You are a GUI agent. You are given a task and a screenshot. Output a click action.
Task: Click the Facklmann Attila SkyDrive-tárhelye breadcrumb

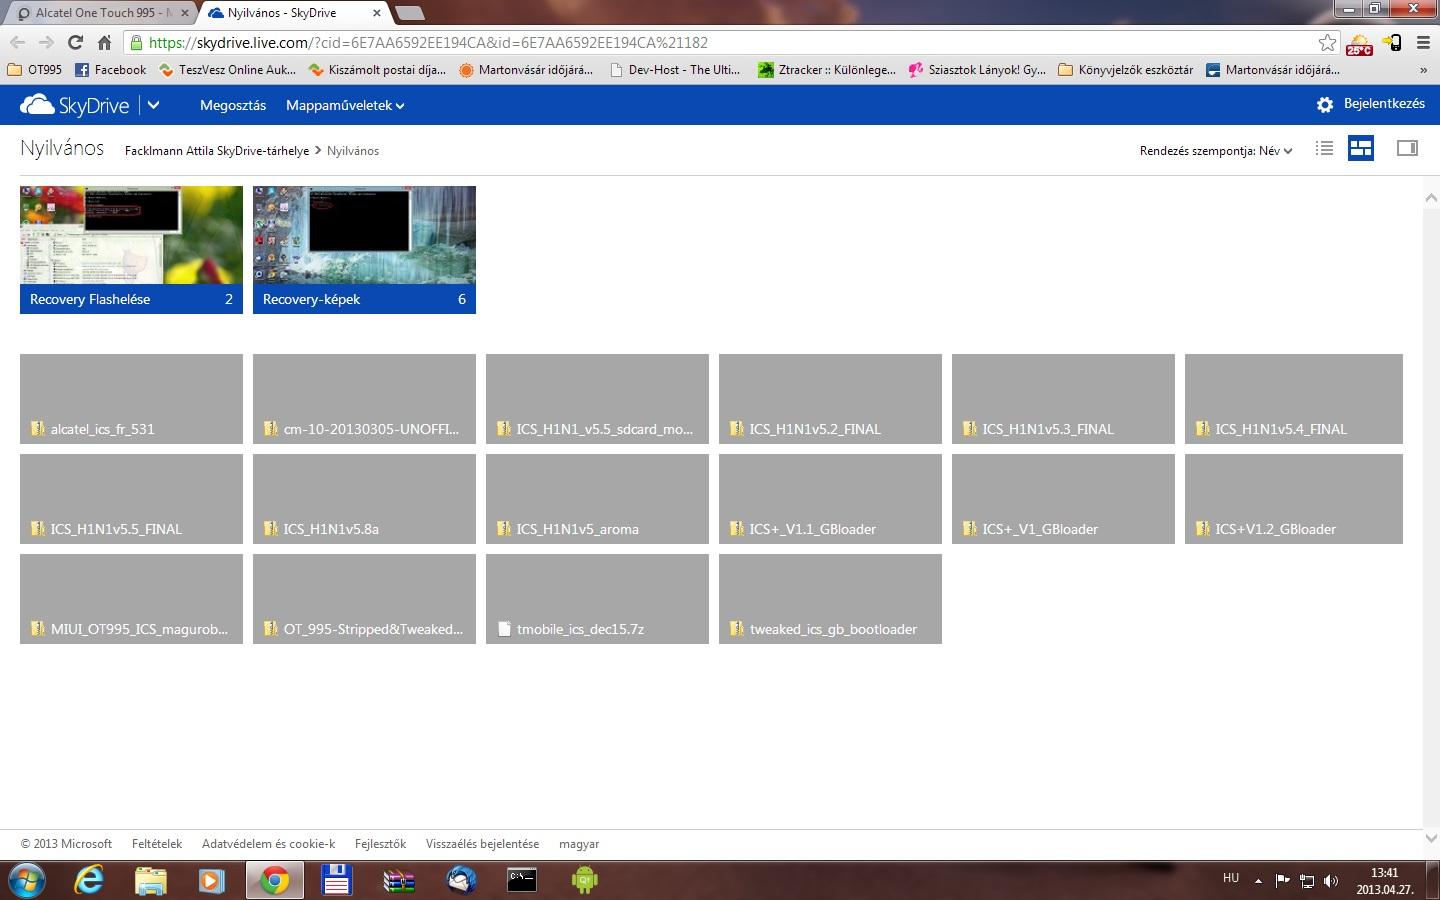[217, 151]
